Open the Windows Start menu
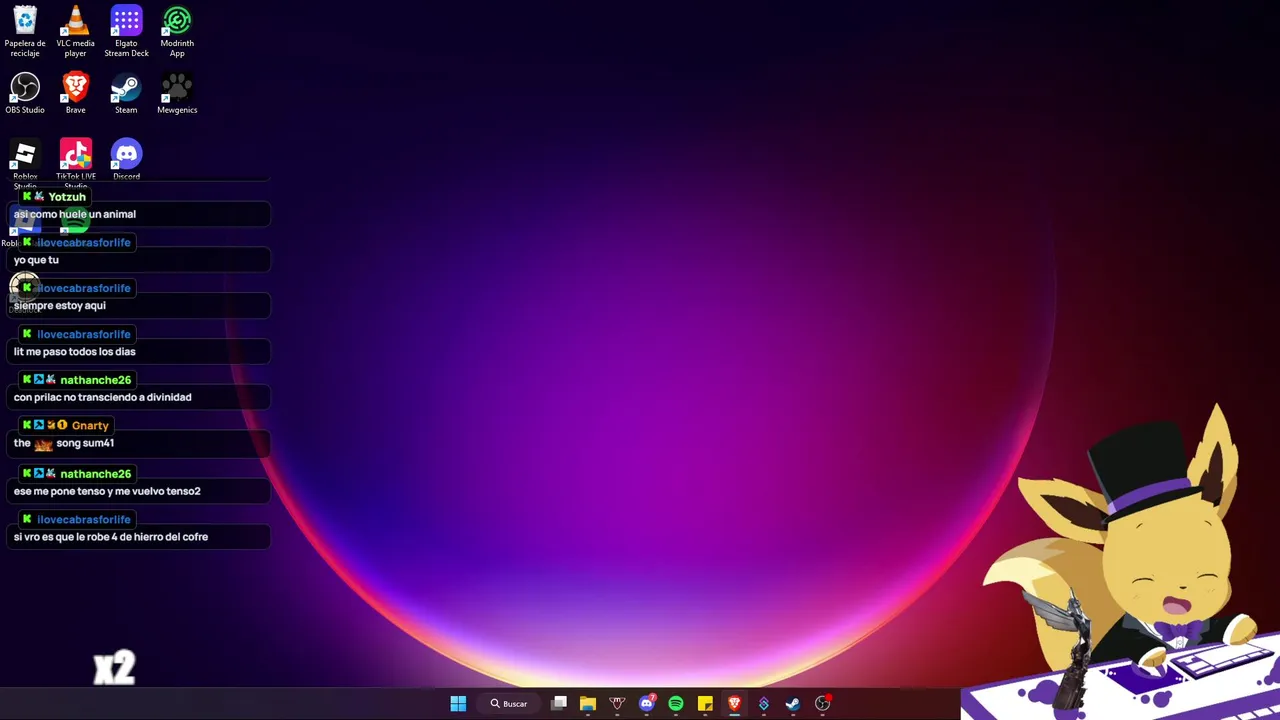This screenshot has height=720, width=1280. click(x=458, y=704)
